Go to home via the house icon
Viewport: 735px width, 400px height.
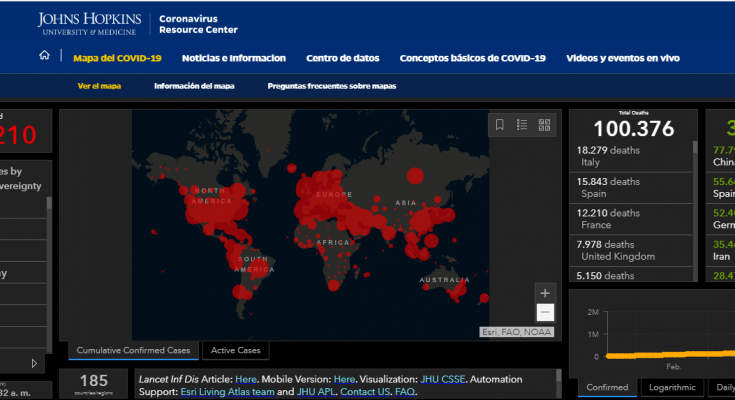[44, 55]
